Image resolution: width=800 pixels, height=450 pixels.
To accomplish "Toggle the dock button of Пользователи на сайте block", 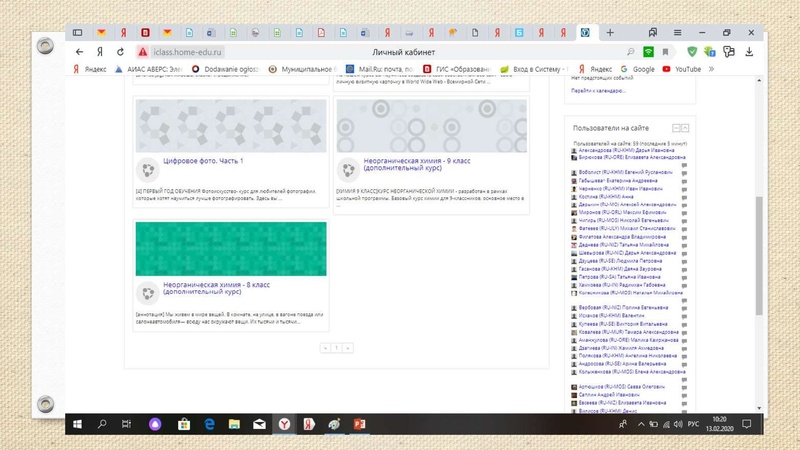I will tap(686, 128).
